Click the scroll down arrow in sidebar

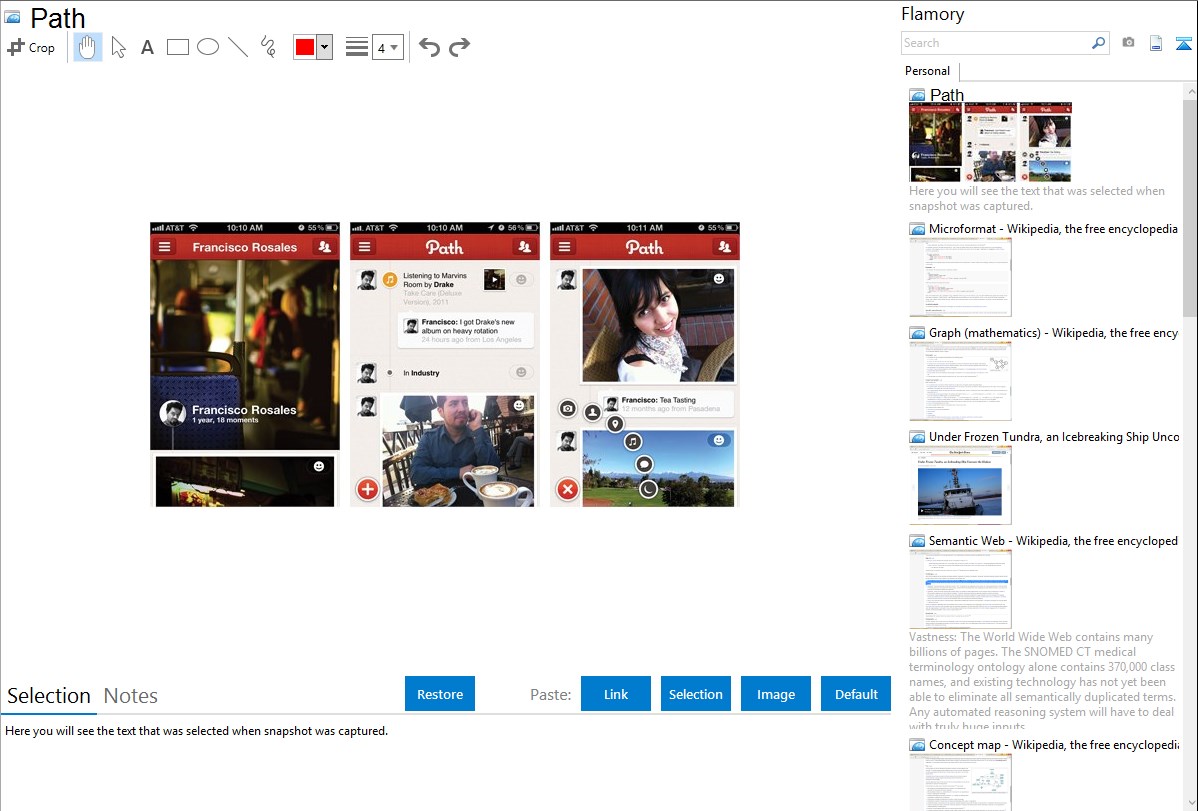click(x=1190, y=803)
